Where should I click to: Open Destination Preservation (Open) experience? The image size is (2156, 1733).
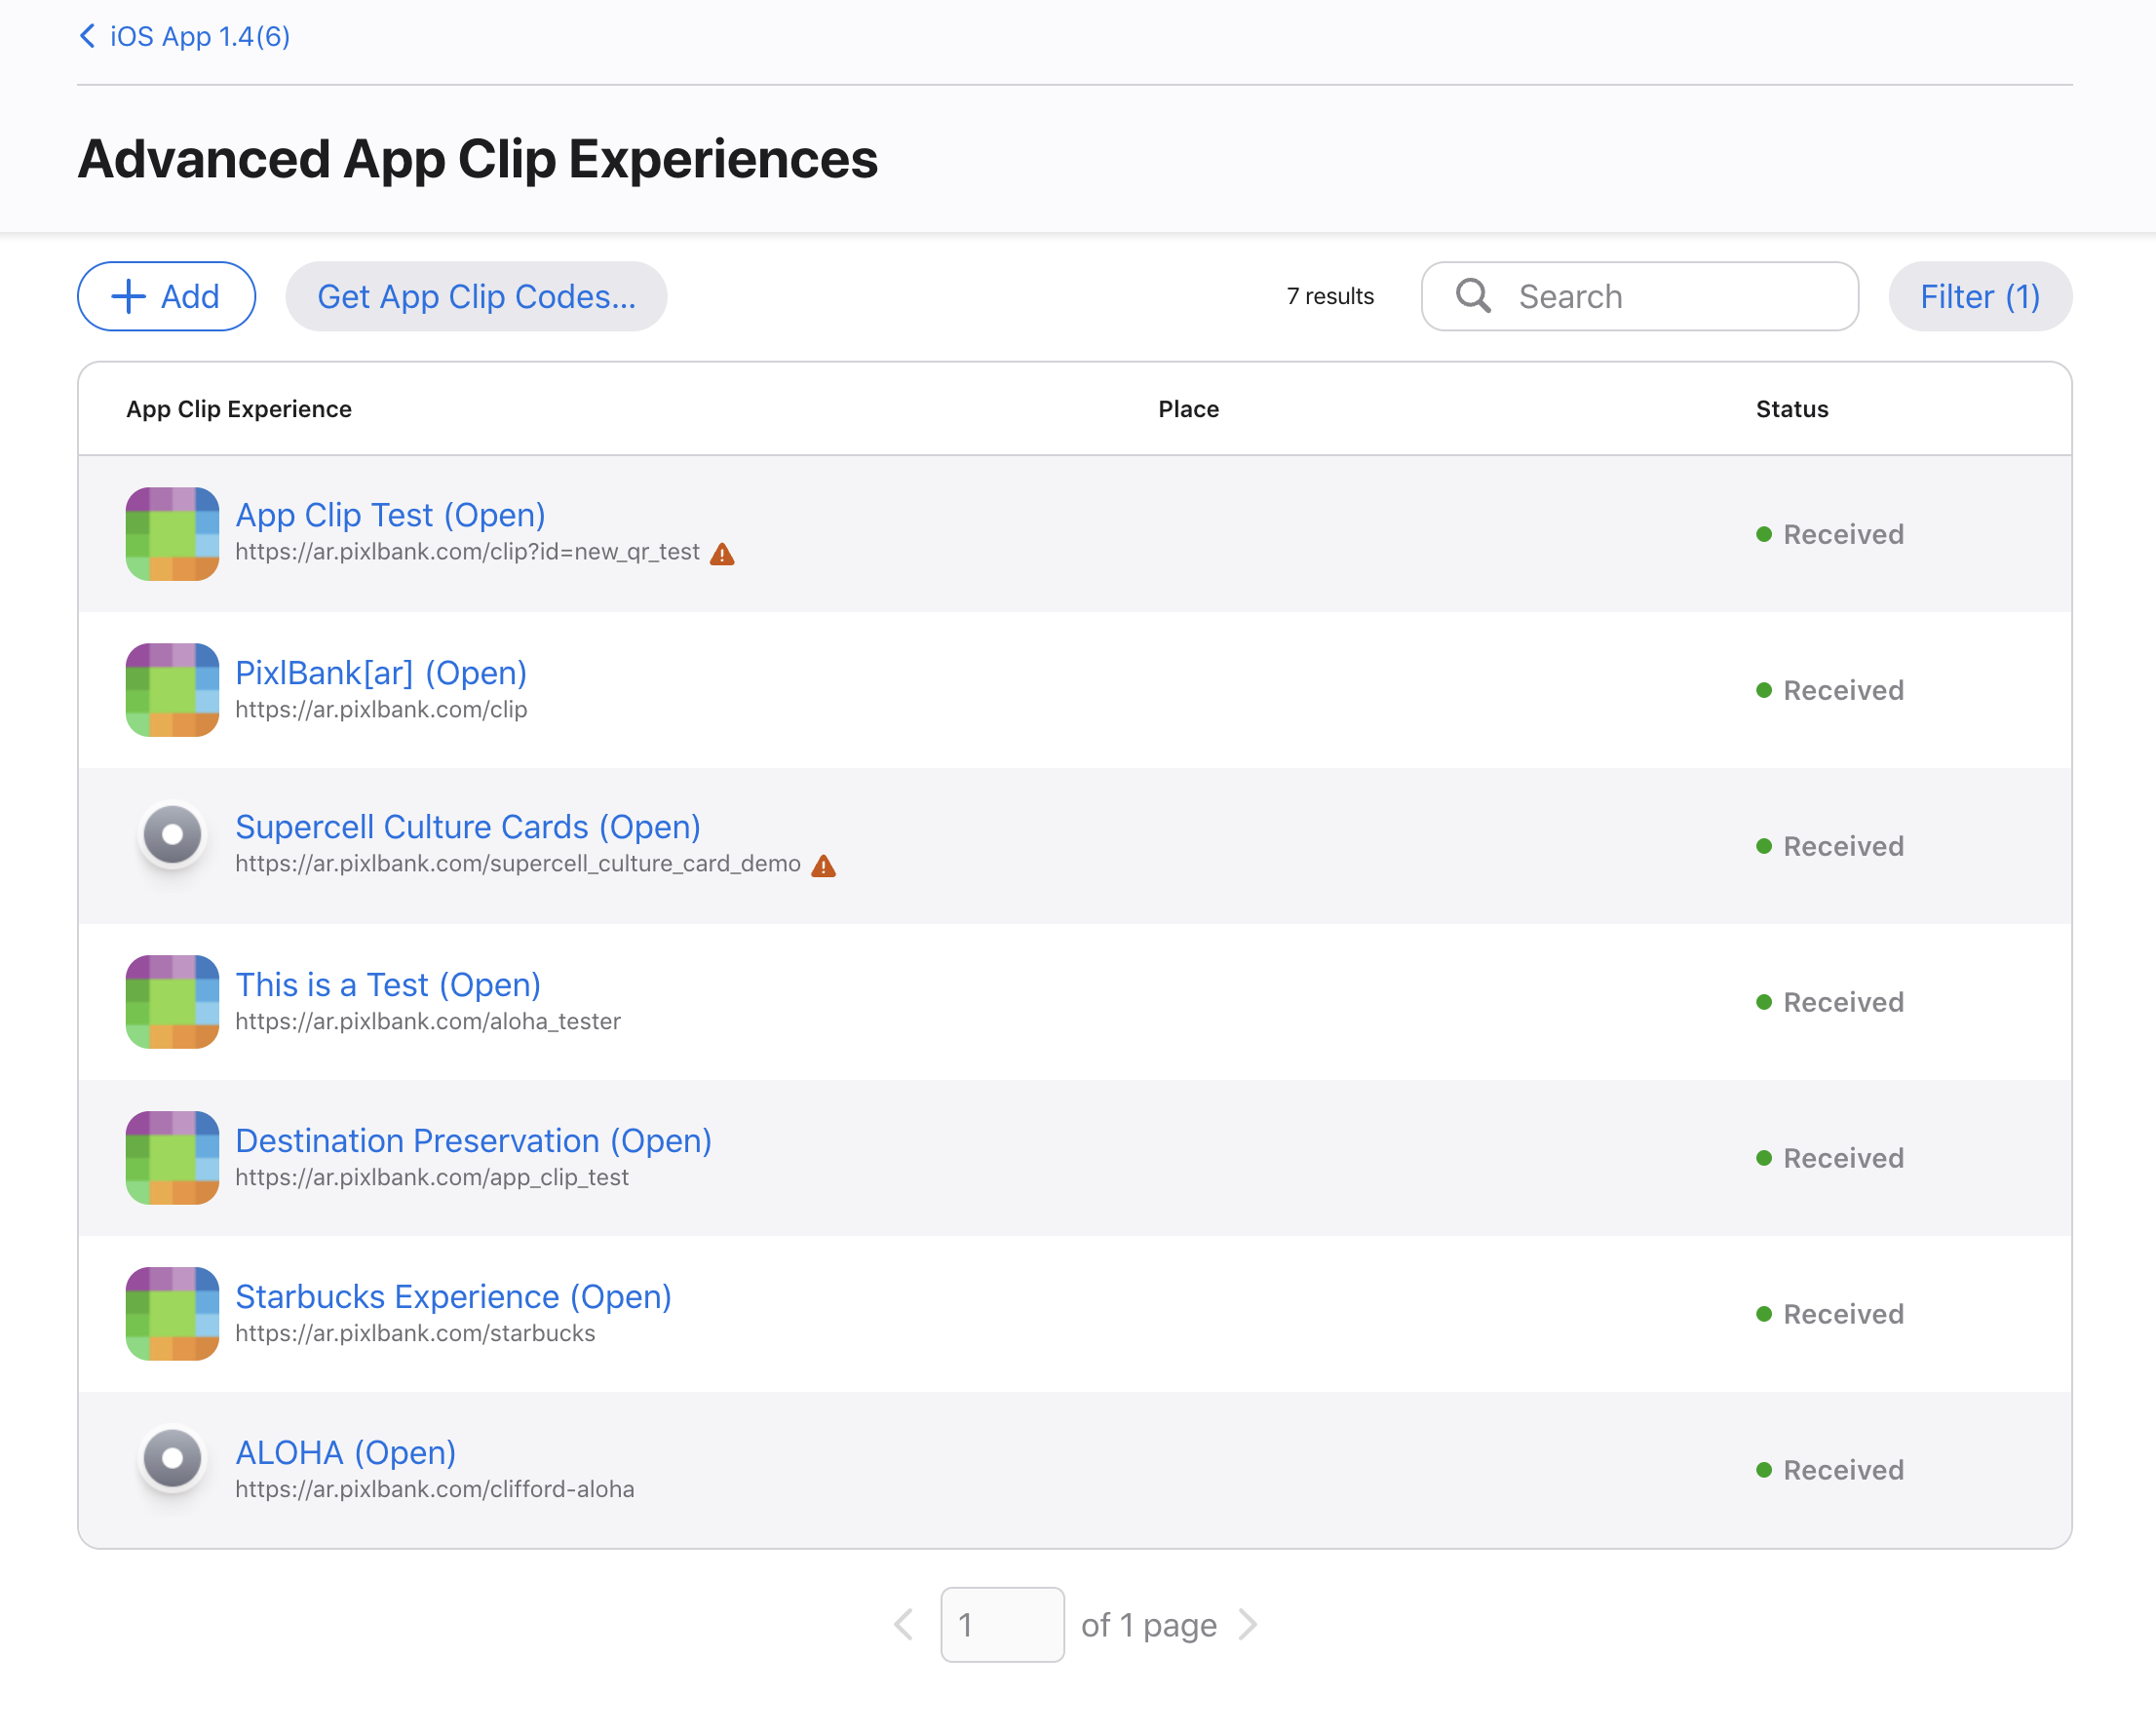(473, 1140)
